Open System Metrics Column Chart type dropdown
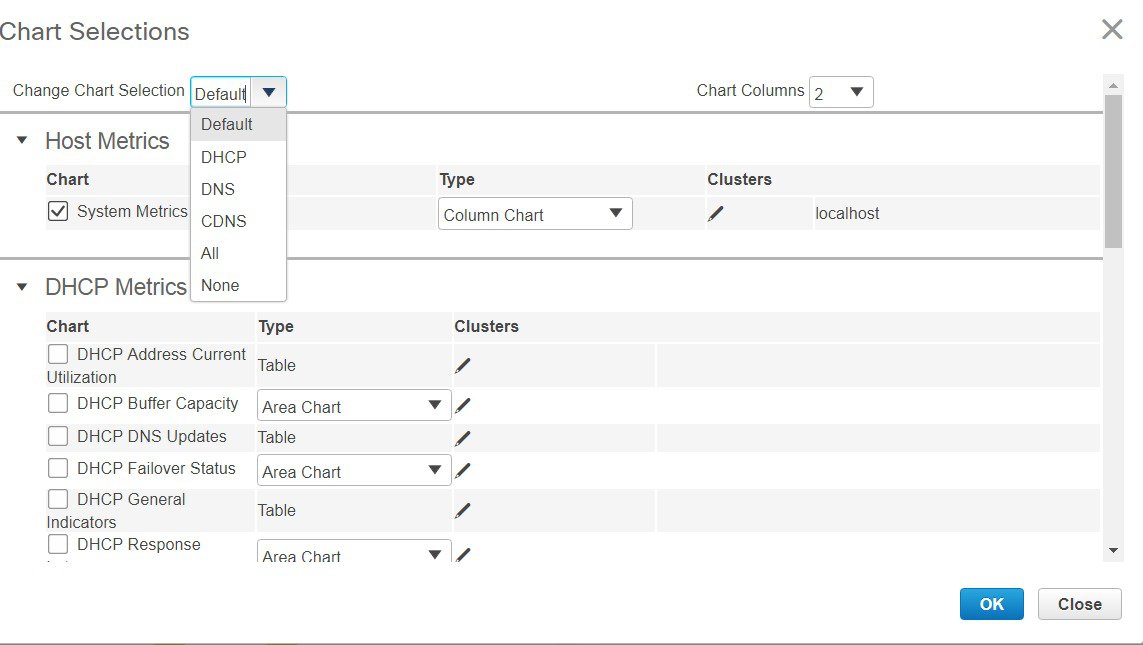 [x=535, y=214]
